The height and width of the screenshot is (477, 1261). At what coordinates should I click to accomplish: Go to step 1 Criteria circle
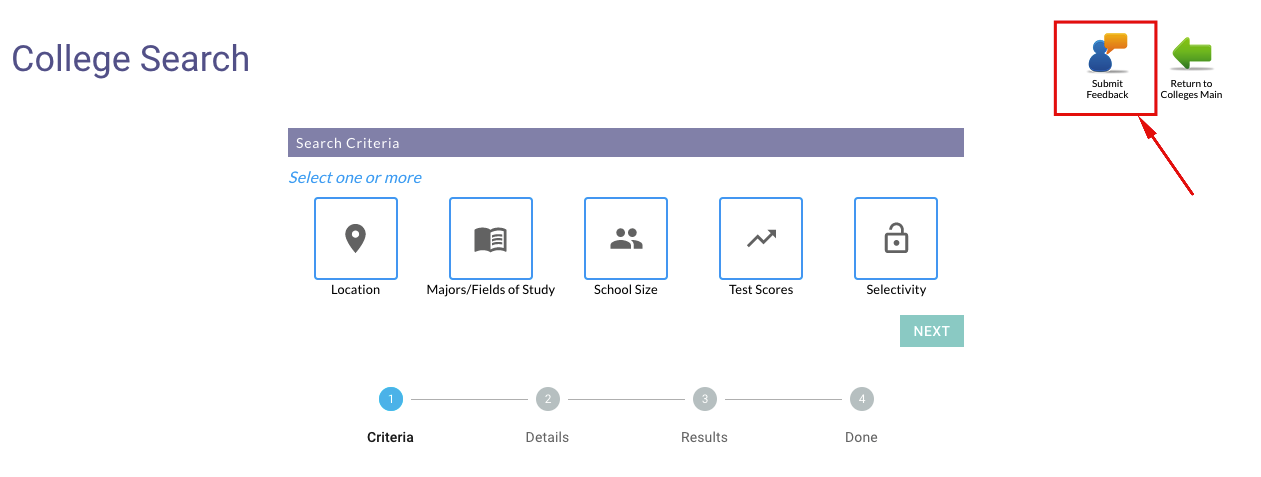pos(391,399)
